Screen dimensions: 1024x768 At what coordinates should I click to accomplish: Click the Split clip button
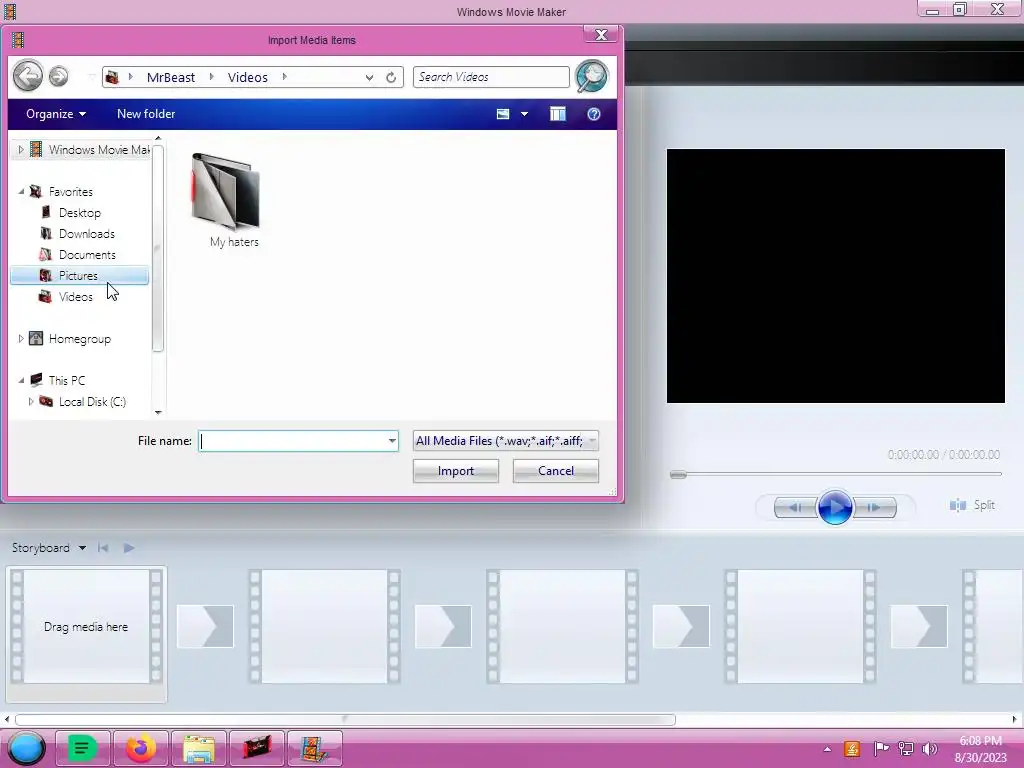point(972,505)
